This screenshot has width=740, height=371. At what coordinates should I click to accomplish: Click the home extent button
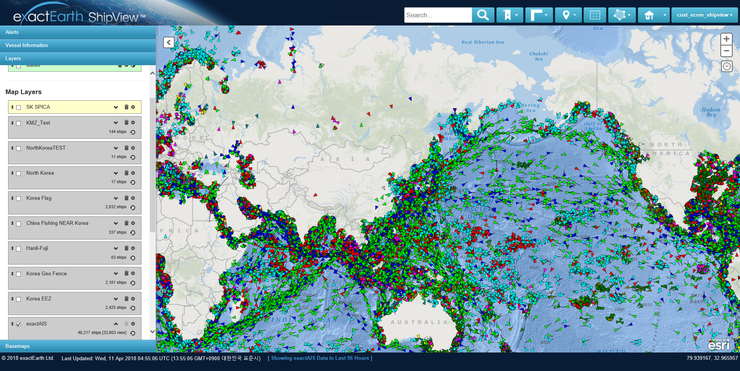pos(649,15)
